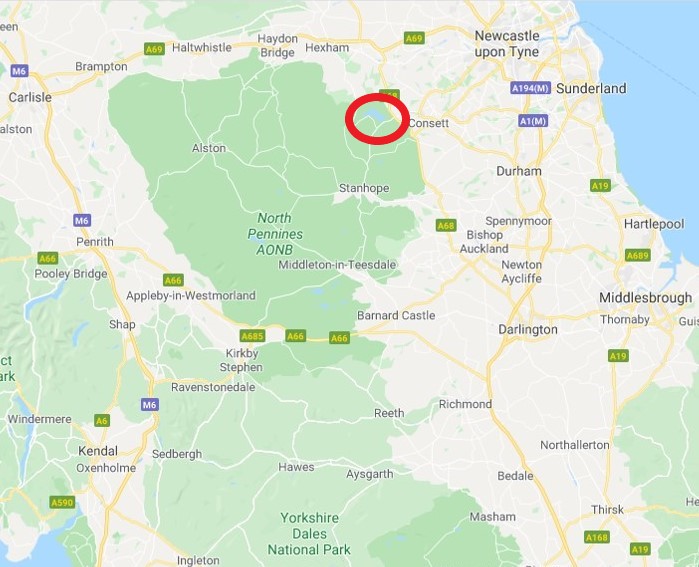Click the Appleby-in-Westmorland label
Image resolution: width=699 pixels, height=567 pixels.
[191, 296]
